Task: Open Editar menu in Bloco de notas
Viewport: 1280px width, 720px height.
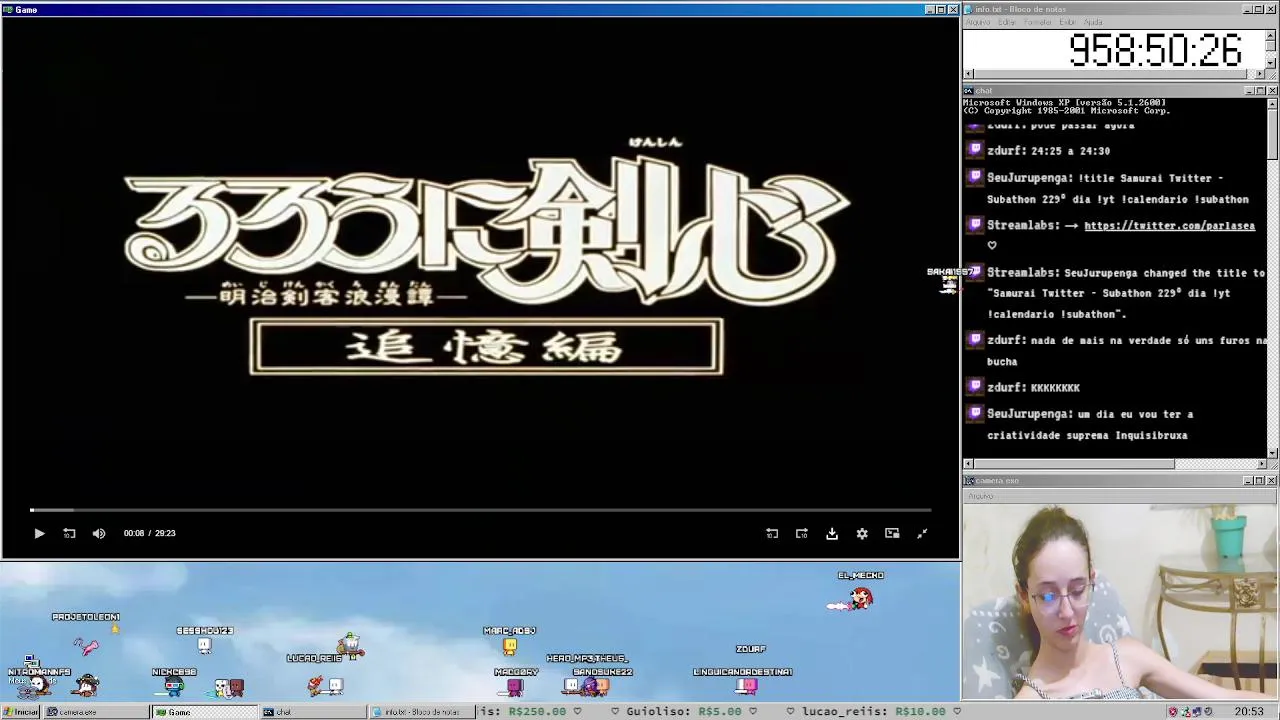Action: click(1007, 22)
